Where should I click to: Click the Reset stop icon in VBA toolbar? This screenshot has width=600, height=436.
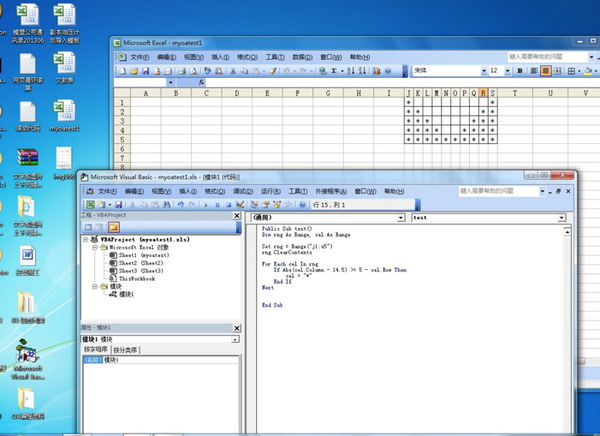228,205
